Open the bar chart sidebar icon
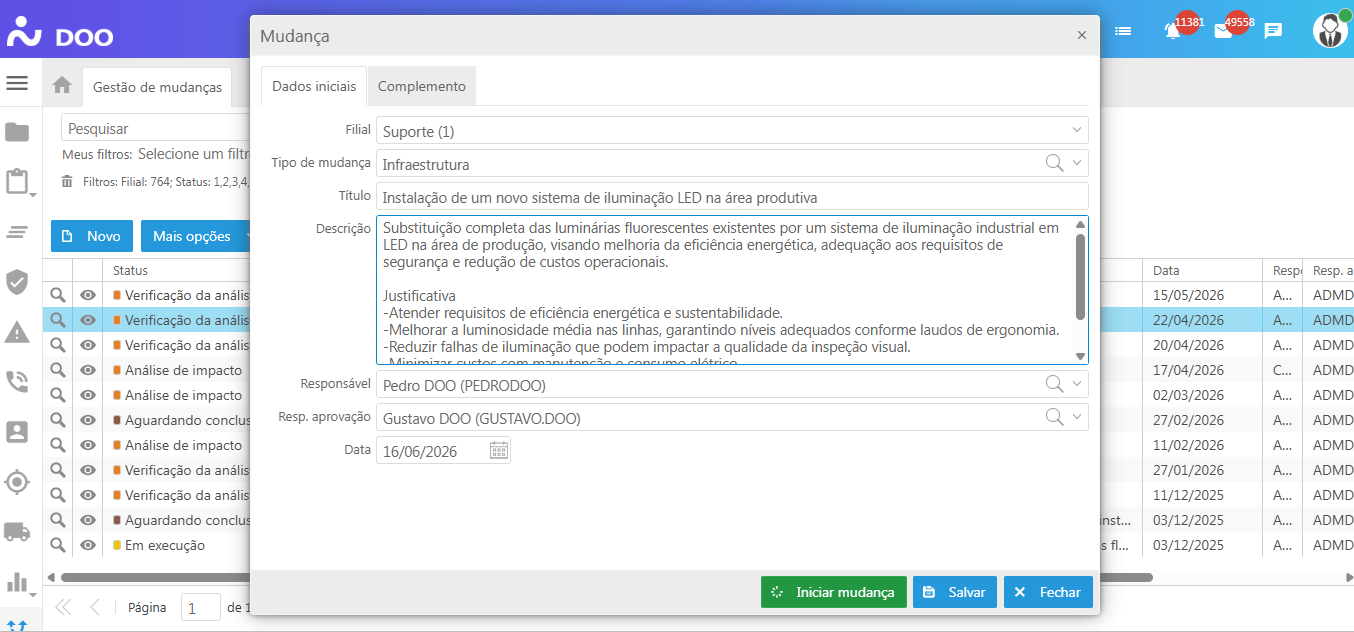Screen dimensions: 1354x632 pos(17,582)
